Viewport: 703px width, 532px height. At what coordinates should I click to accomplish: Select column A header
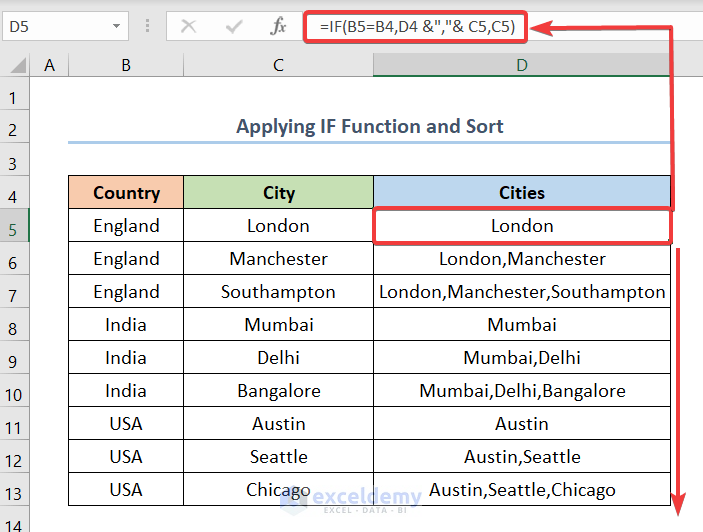pyautogui.click(x=49, y=65)
